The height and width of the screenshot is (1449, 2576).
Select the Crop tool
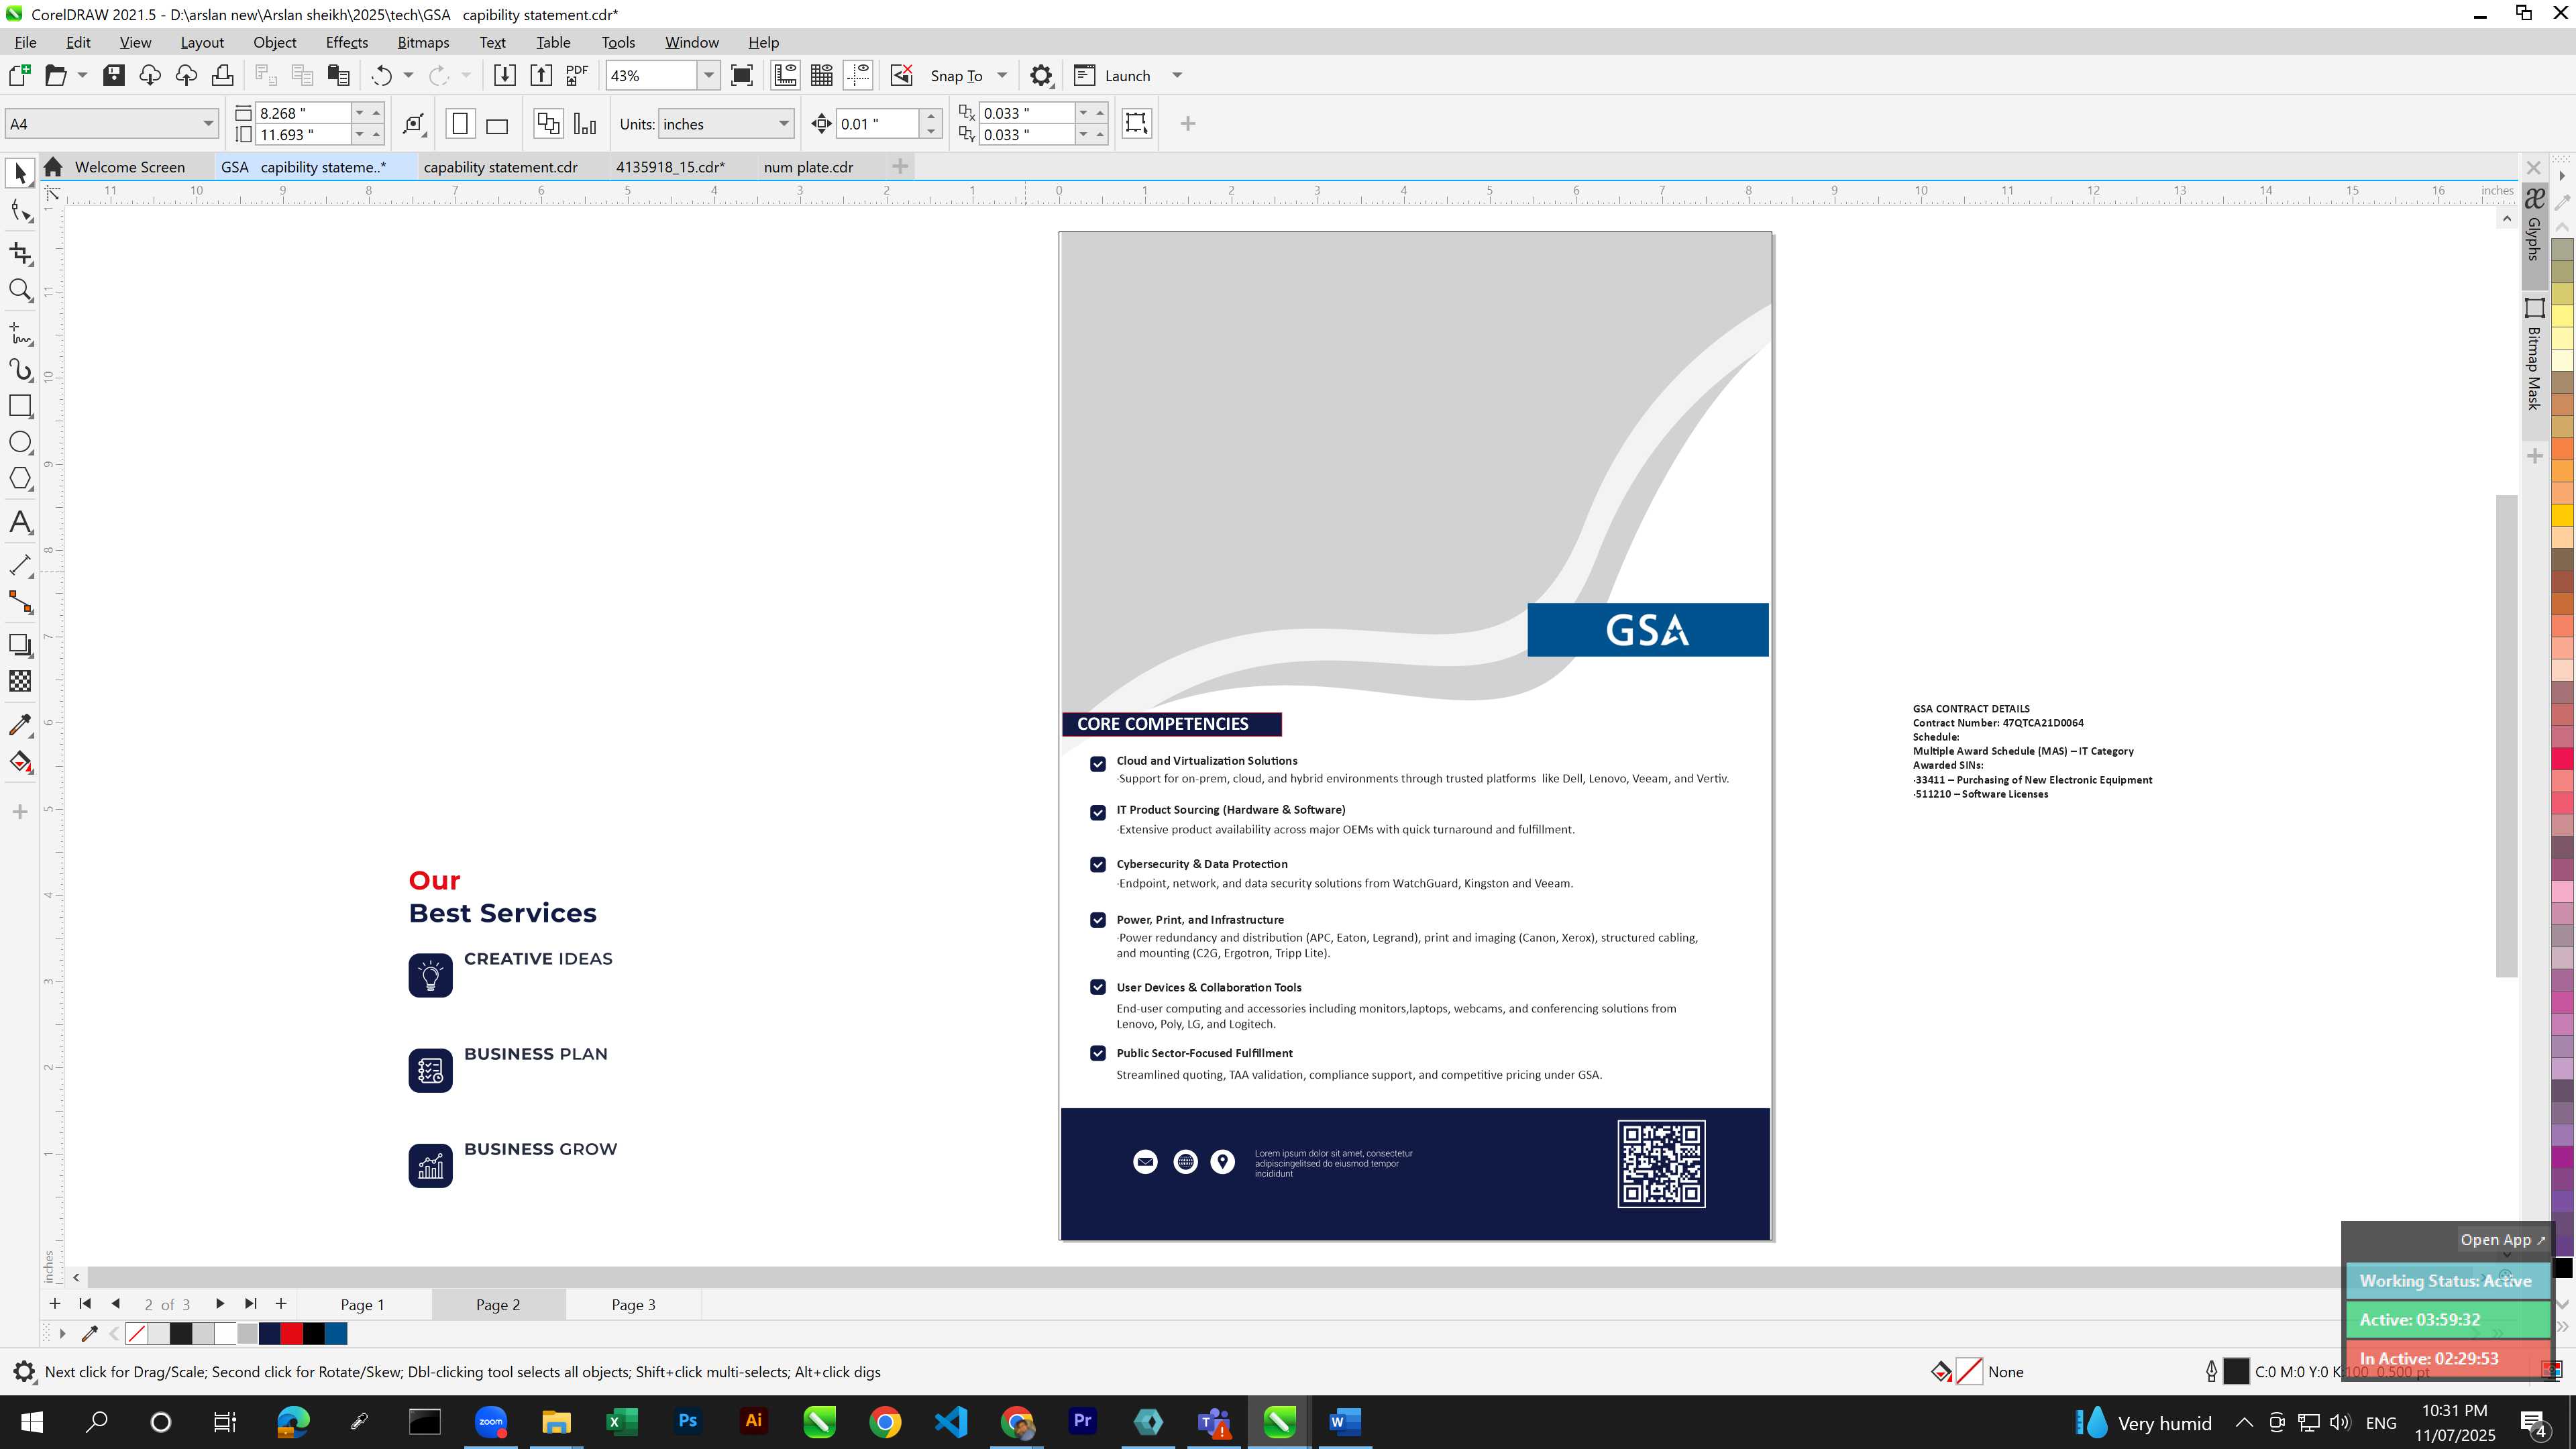click(20, 254)
